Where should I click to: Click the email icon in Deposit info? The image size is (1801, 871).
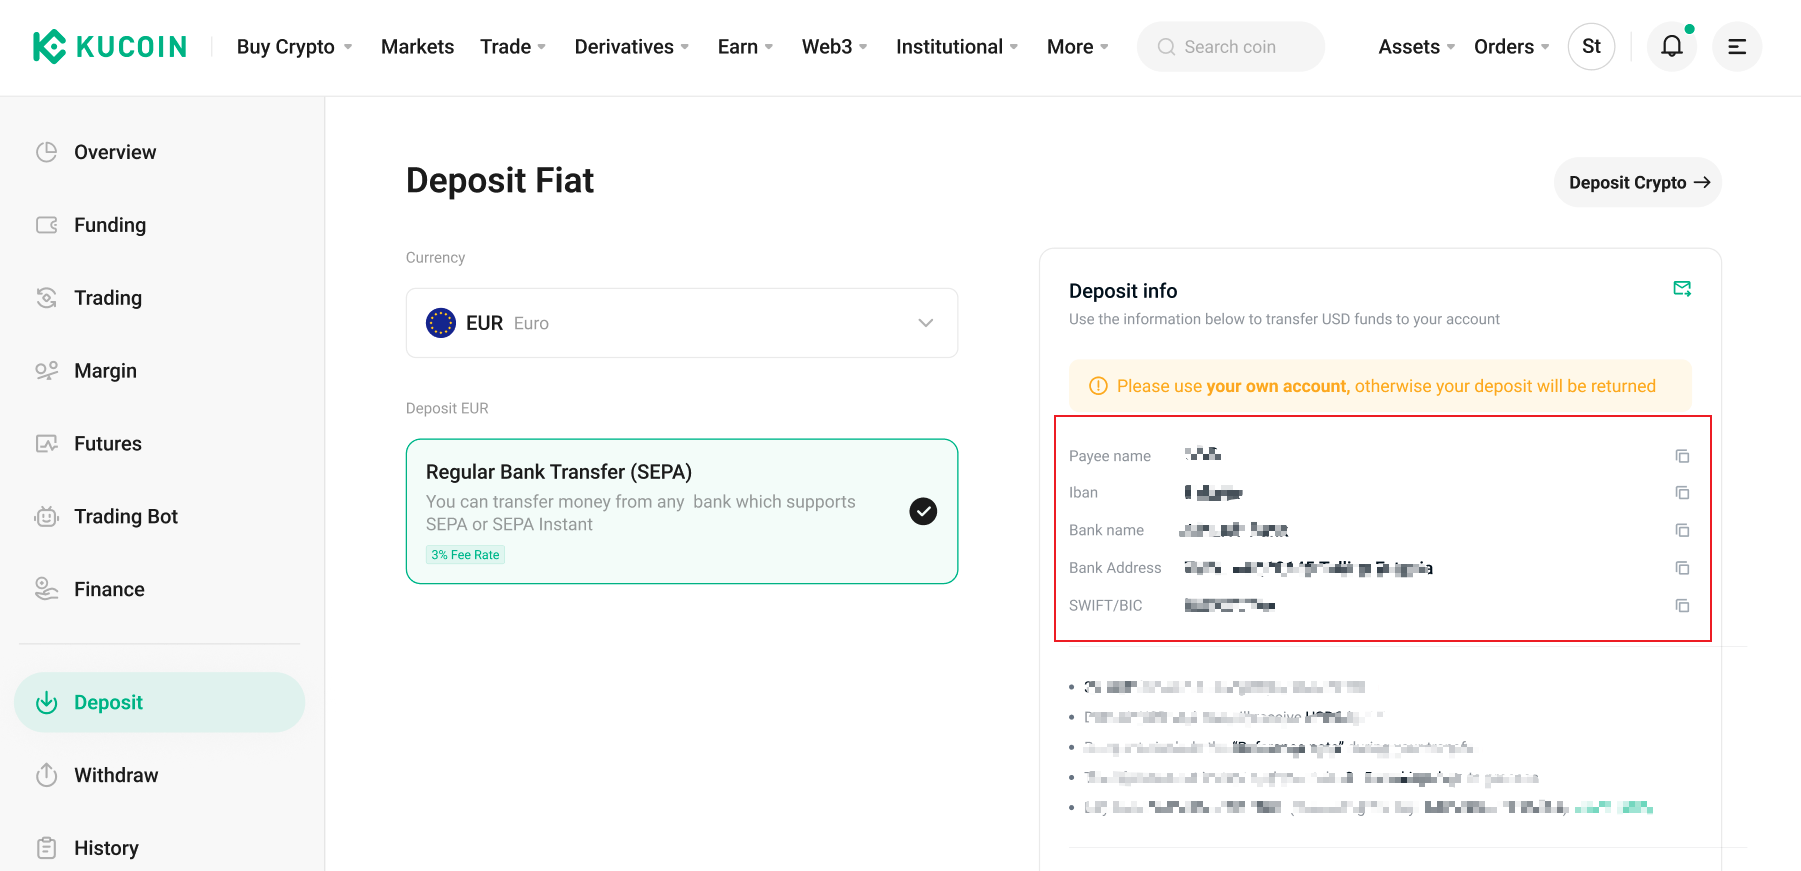pos(1682,289)
